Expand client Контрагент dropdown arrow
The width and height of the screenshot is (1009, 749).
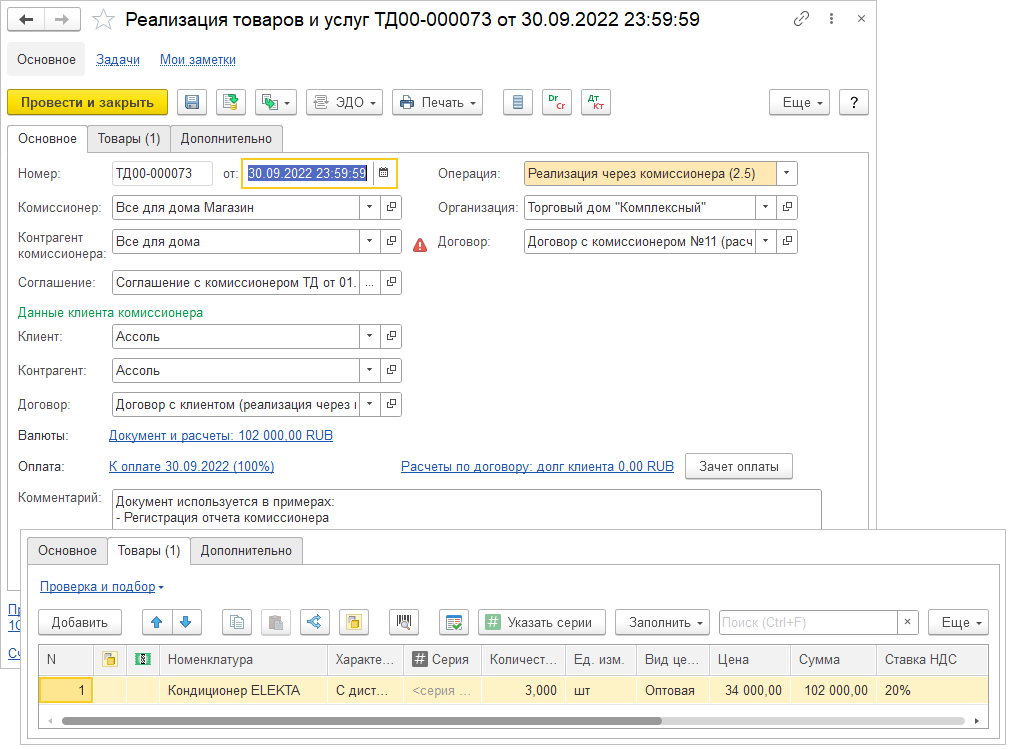(x=369, y=370)
